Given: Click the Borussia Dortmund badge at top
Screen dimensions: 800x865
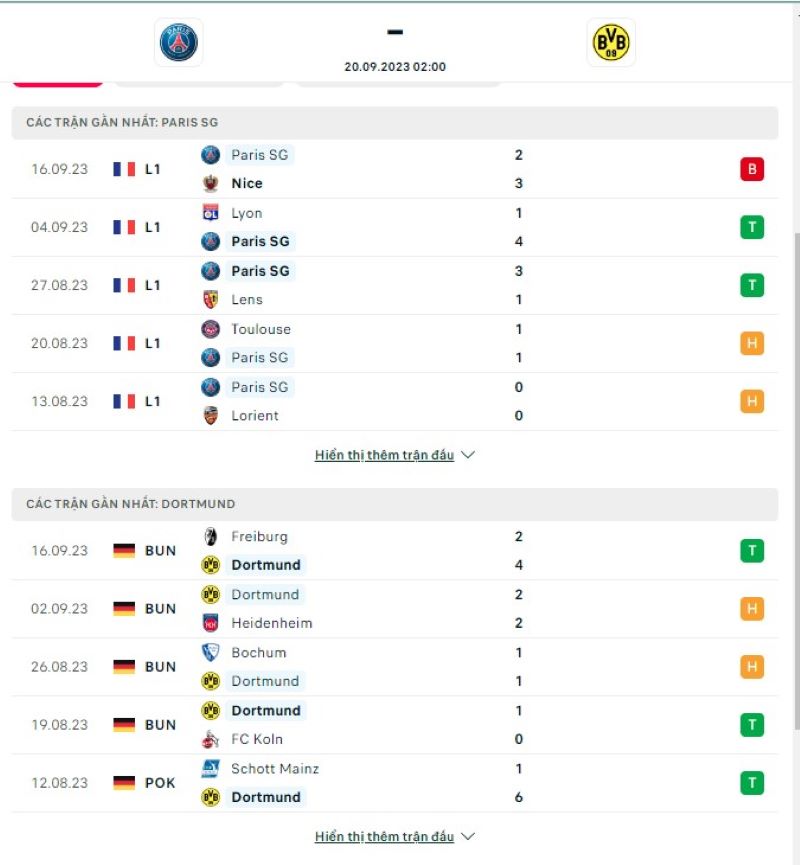Looking at the screenshot, I should 610,42.
